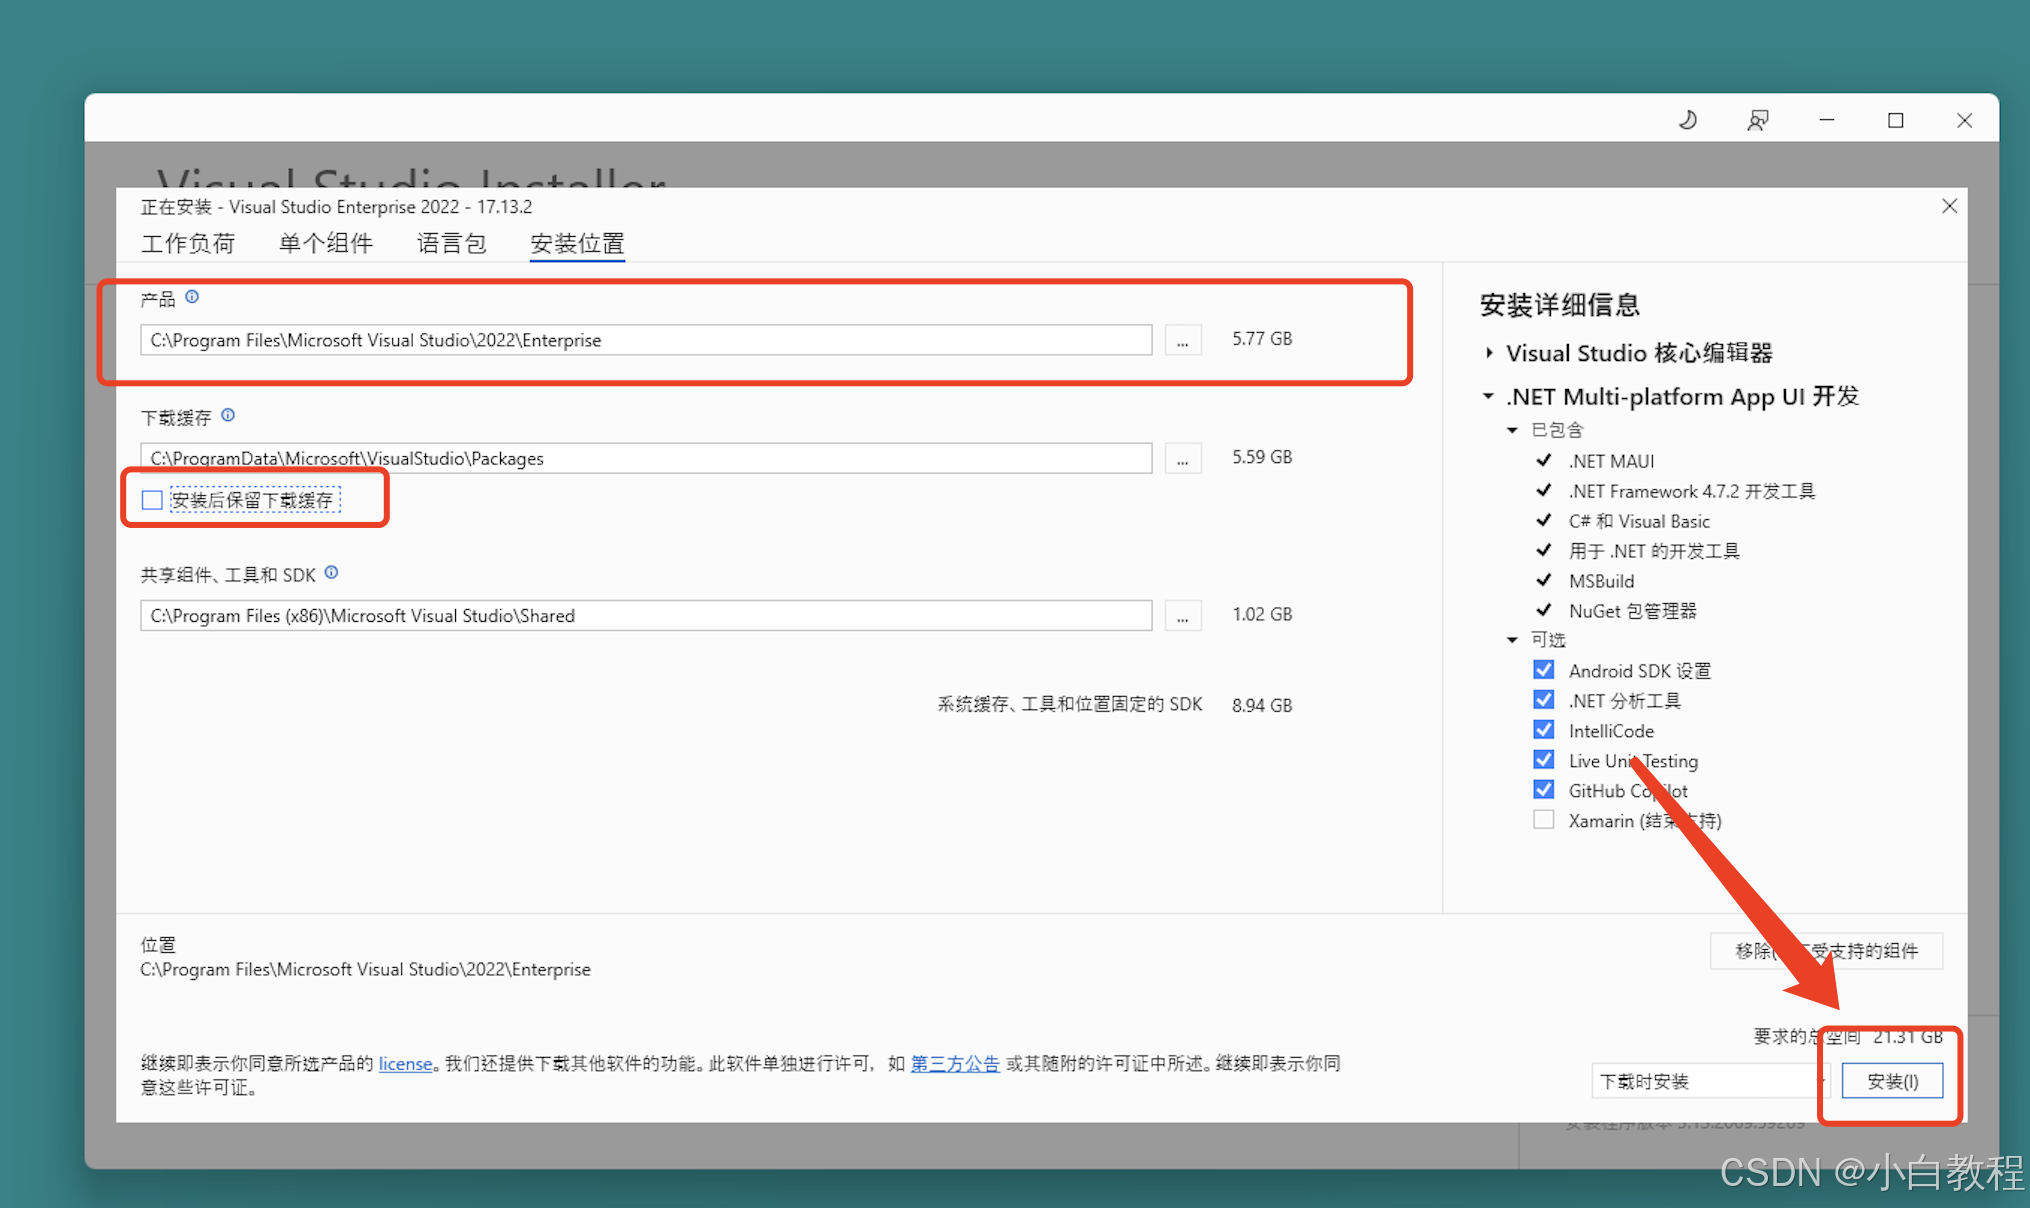Click the feedback icon in title bar
The width and height of the screenshot is (2030, 1208).
1757,120
